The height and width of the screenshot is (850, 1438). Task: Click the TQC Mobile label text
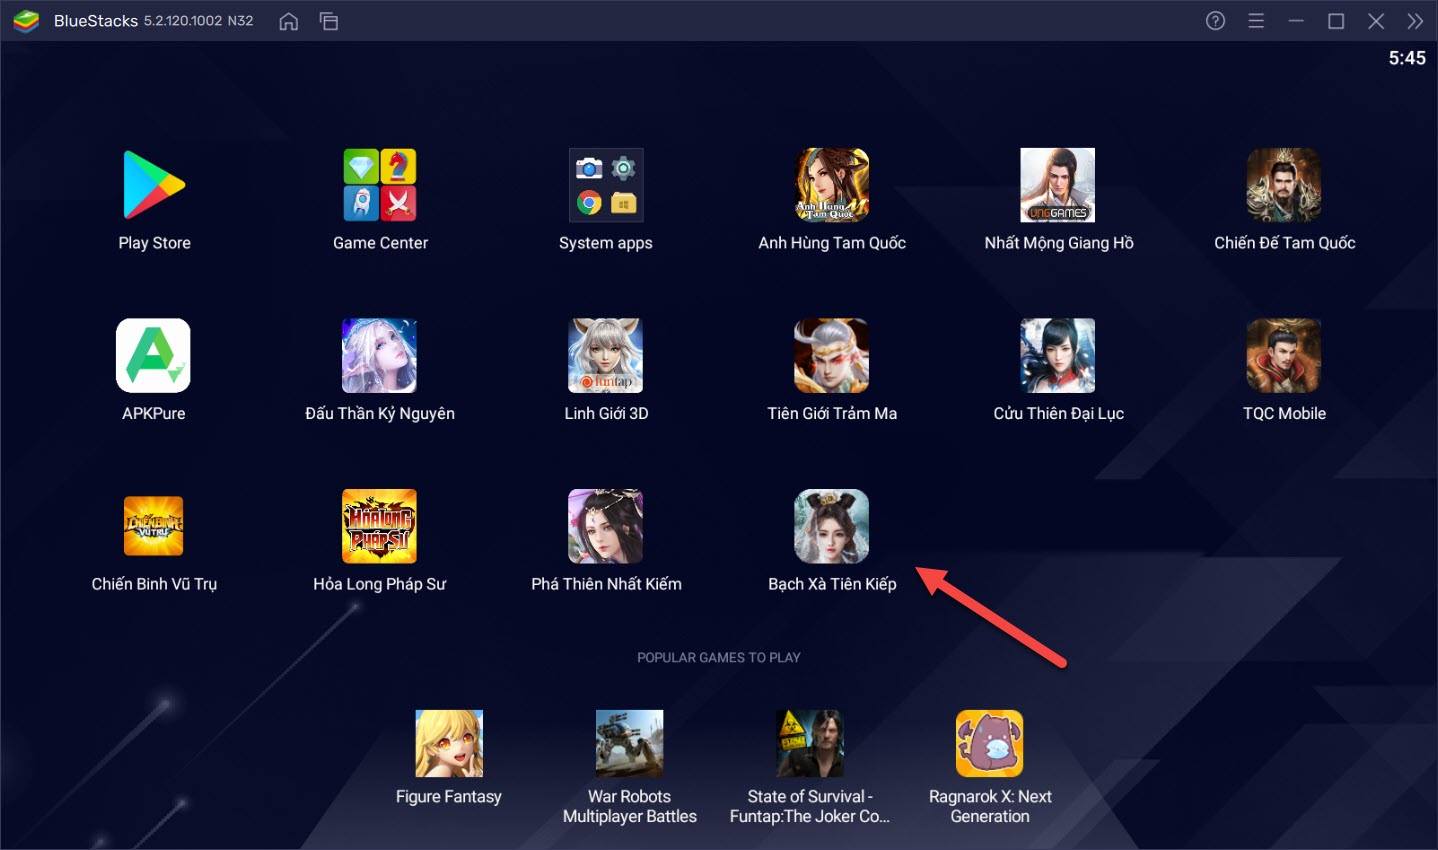point(1284,413)
